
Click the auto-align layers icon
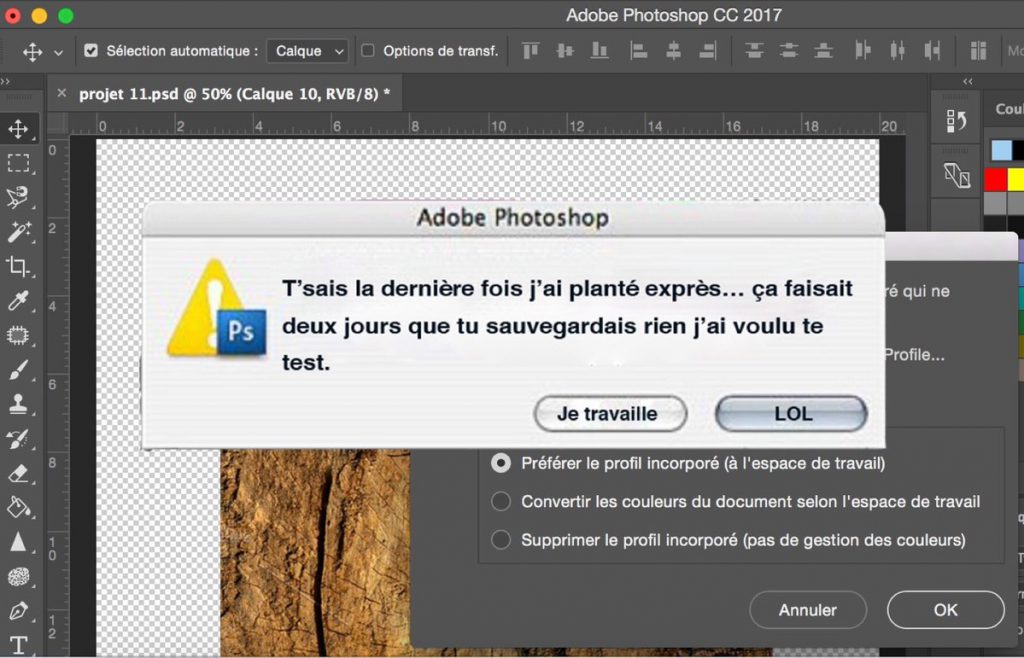(978, 50)
